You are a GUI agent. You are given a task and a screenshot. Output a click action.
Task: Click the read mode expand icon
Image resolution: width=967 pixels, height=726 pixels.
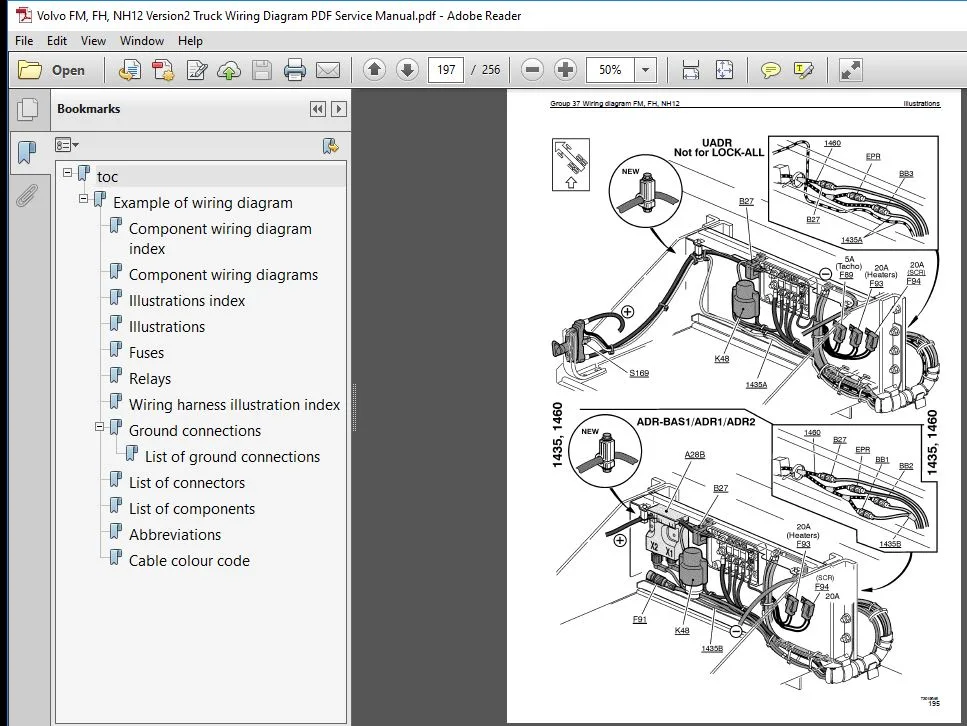point(850,70)
